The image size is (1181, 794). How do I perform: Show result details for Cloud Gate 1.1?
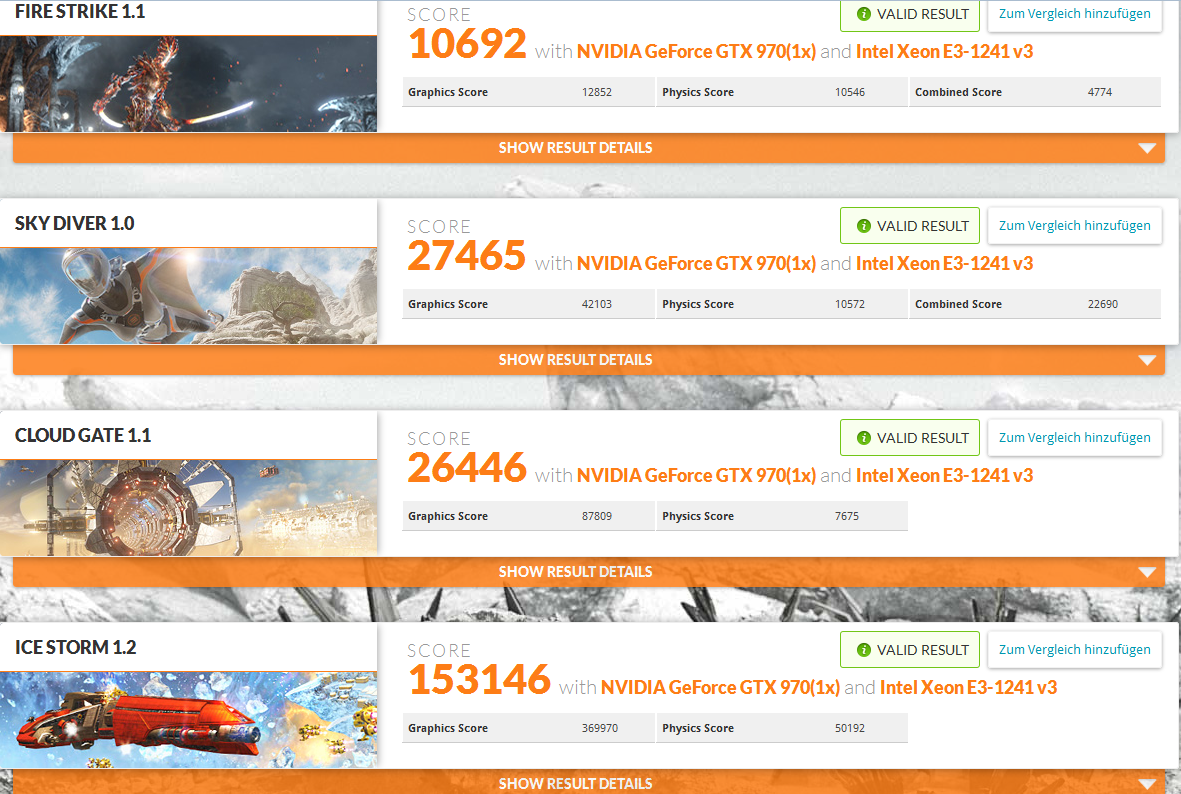pyautogui.click(x=589, y=572)
